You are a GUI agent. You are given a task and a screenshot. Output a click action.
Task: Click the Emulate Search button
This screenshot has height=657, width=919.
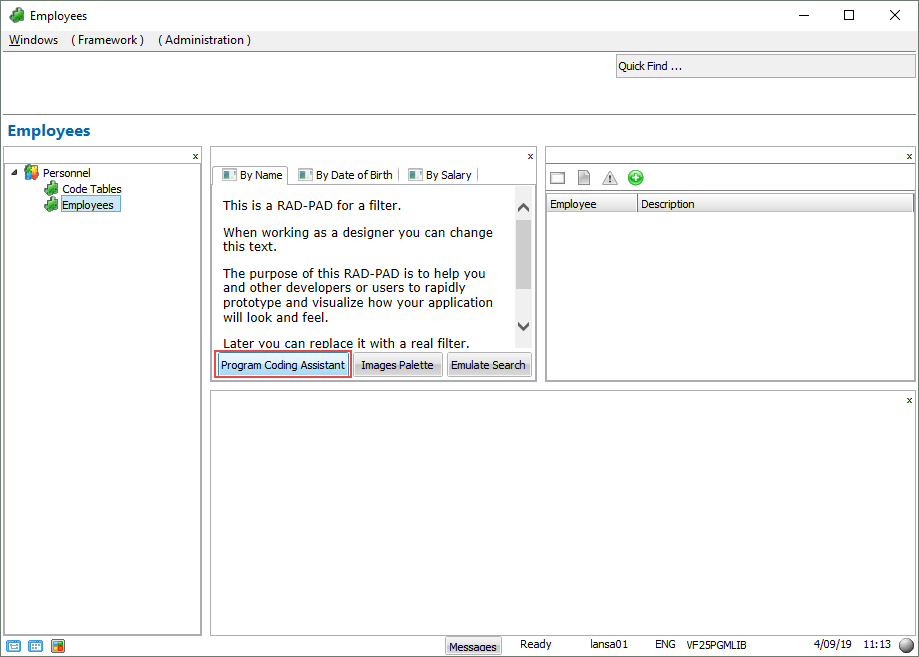tap(488, 365)
